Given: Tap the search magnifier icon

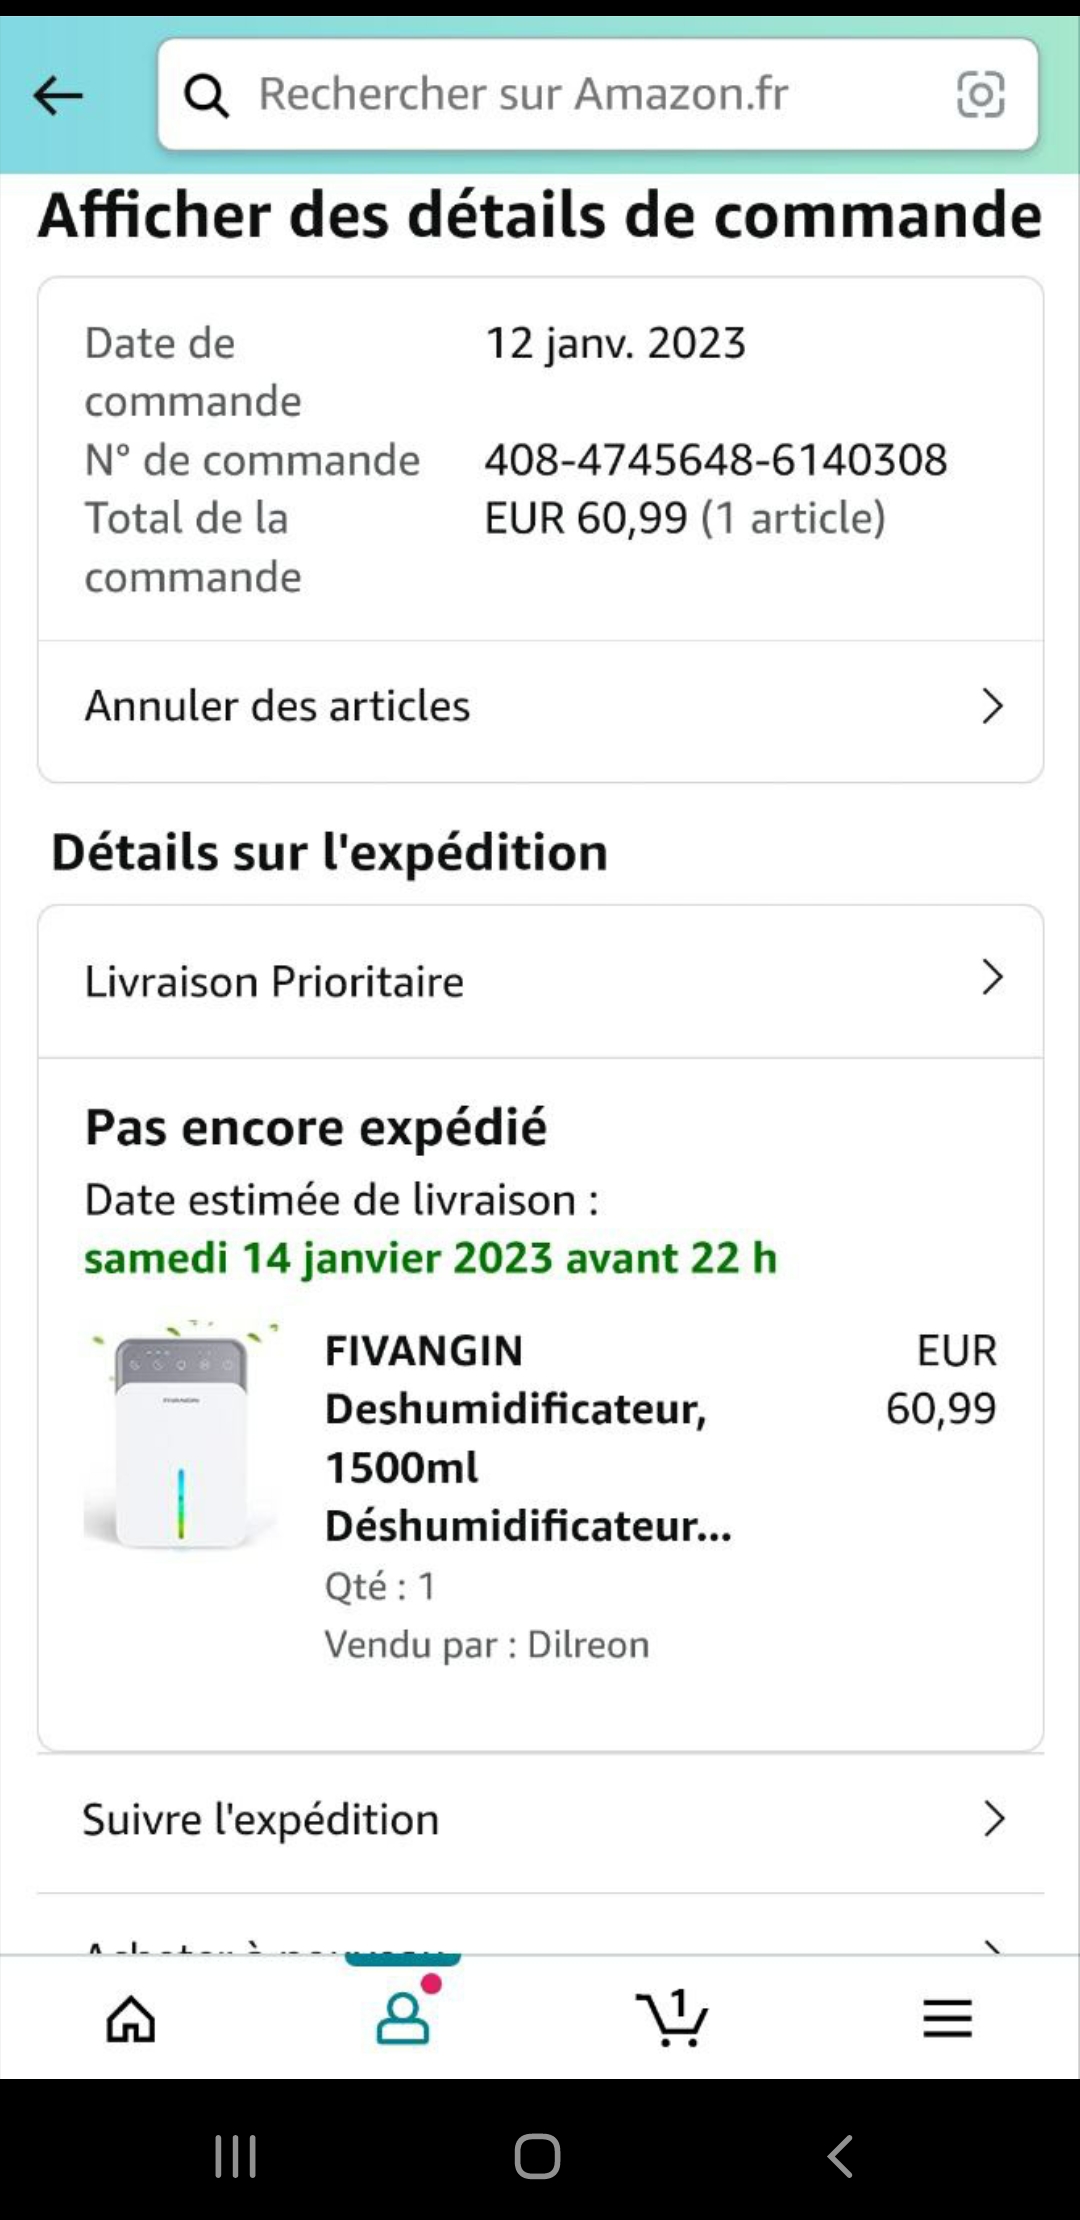Looking at the screenshot, I should (207, 96).
